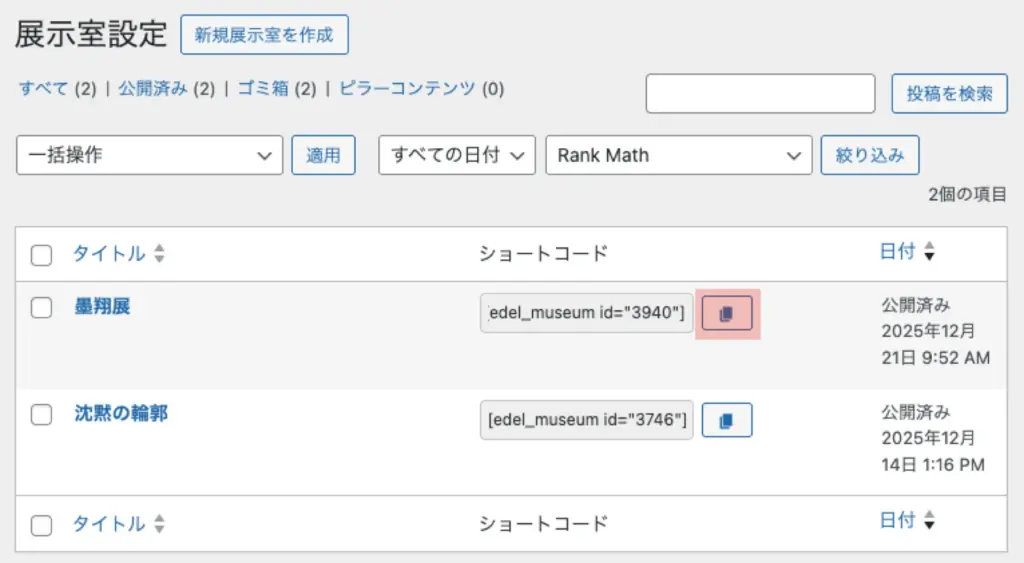
Task: Click sort arrows beside footer タイトル
Action: 159,523
